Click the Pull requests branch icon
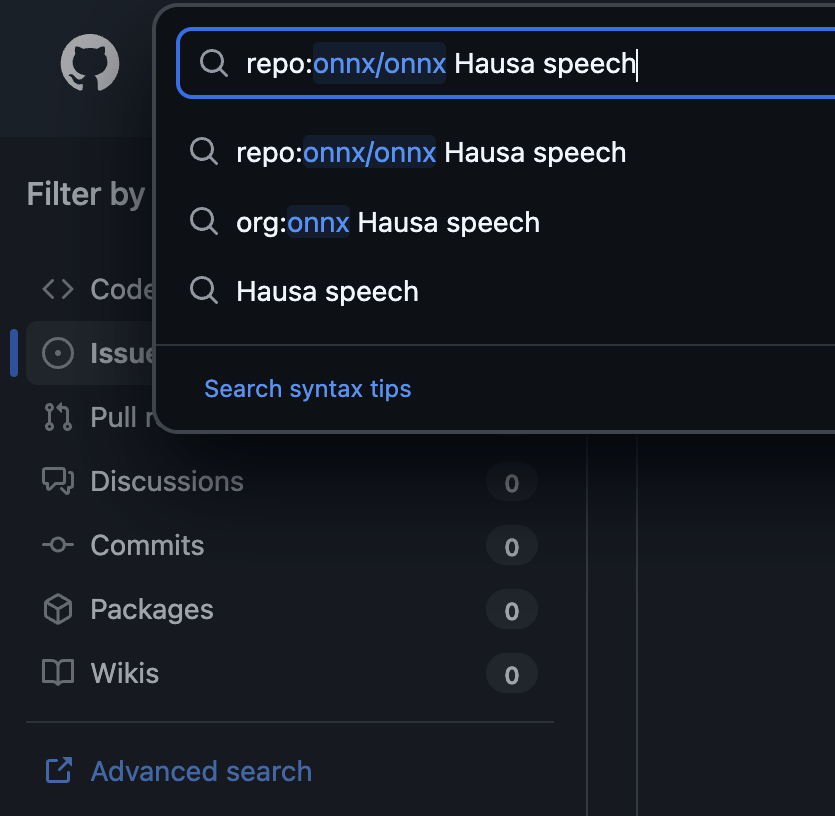Image resolution: width=835 pixels, height=816 pixels. click(58, 417)
